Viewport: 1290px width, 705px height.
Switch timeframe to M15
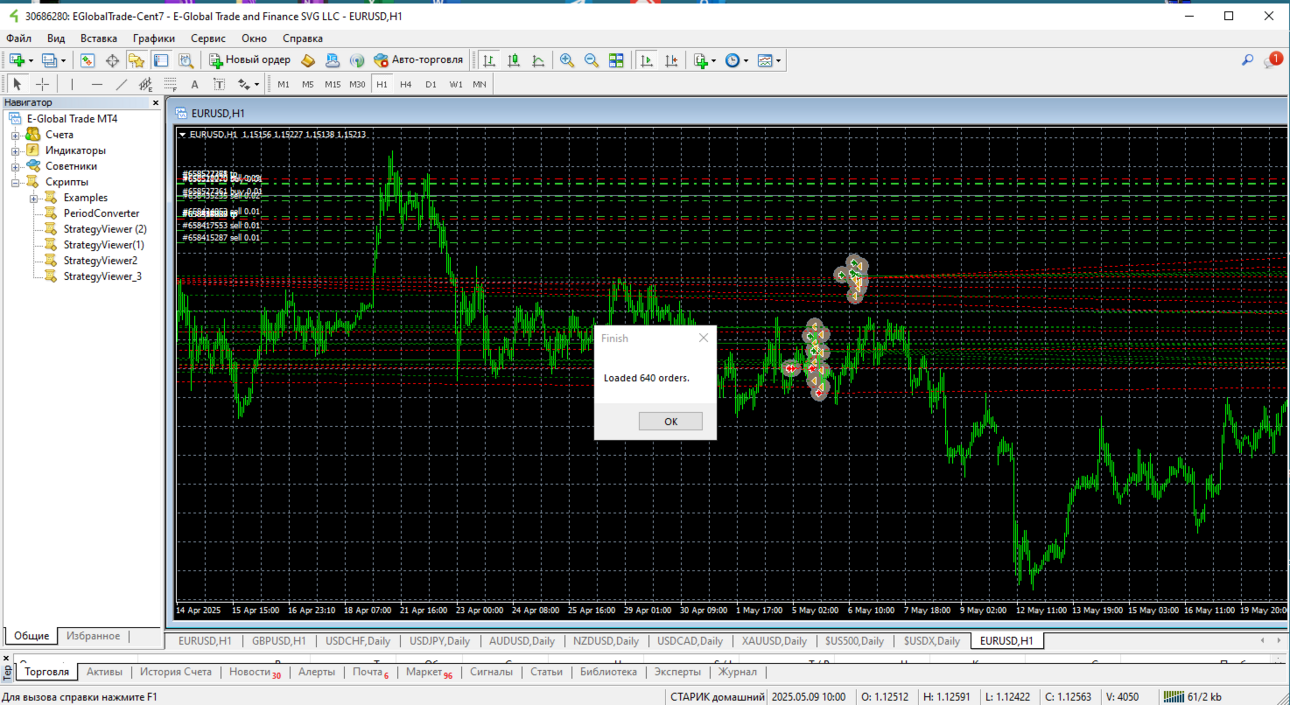(x=332, y=84)
